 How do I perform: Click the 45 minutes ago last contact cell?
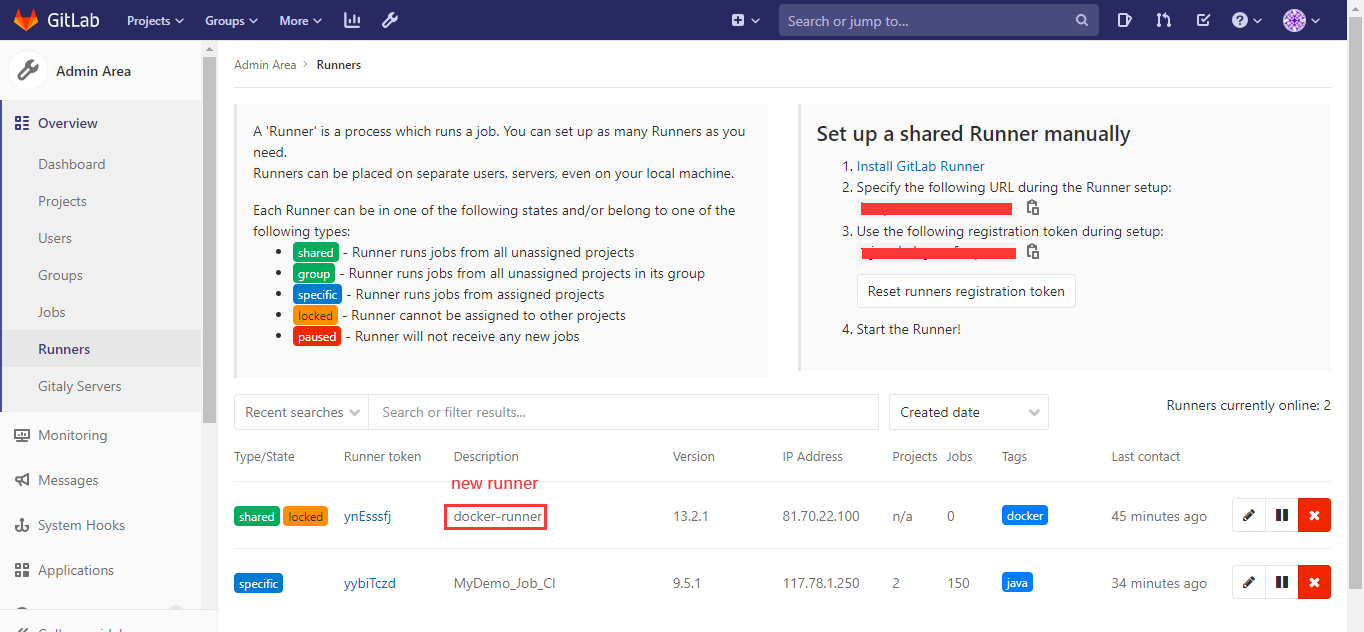[1159, 517]
